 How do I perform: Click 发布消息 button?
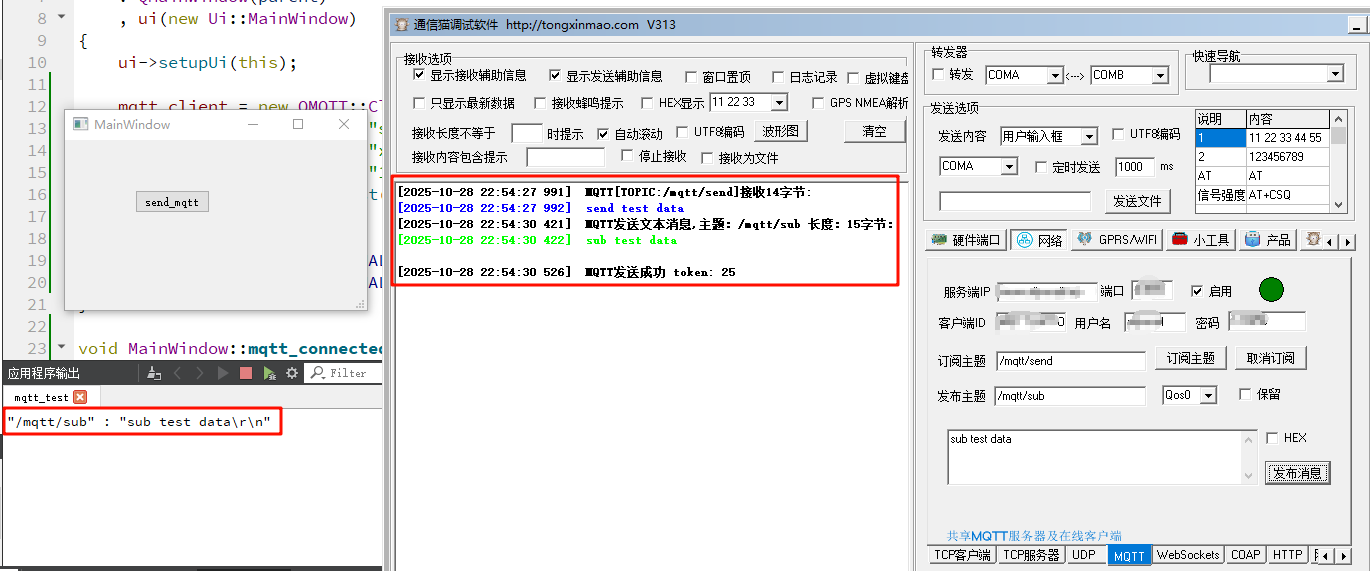1297,473
